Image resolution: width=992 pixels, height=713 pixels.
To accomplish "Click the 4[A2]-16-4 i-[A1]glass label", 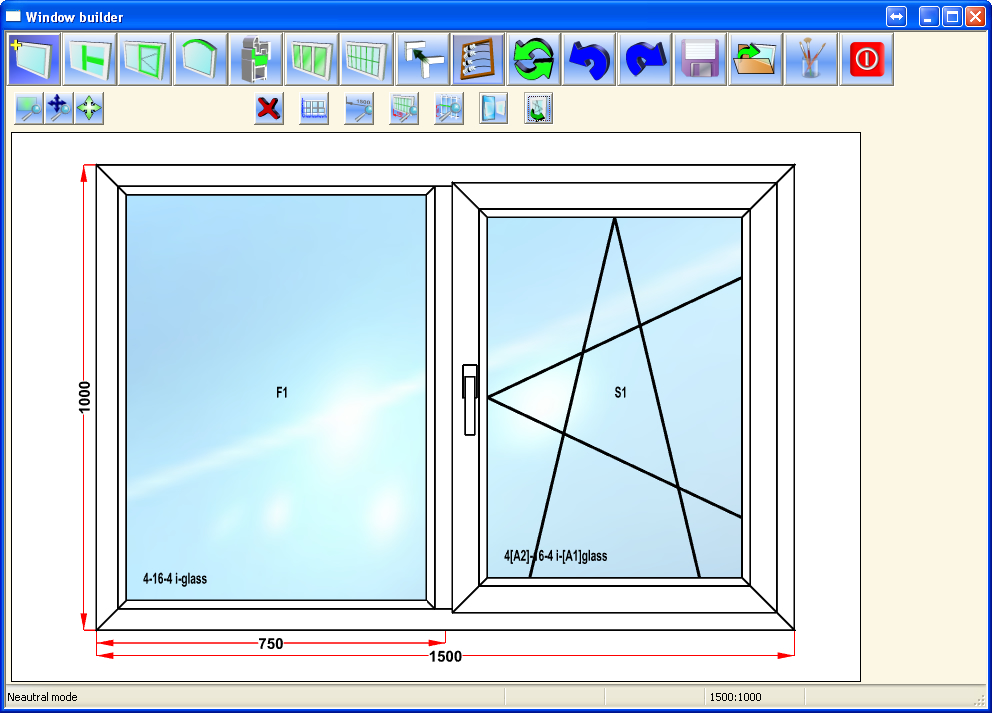I will 555,556.
